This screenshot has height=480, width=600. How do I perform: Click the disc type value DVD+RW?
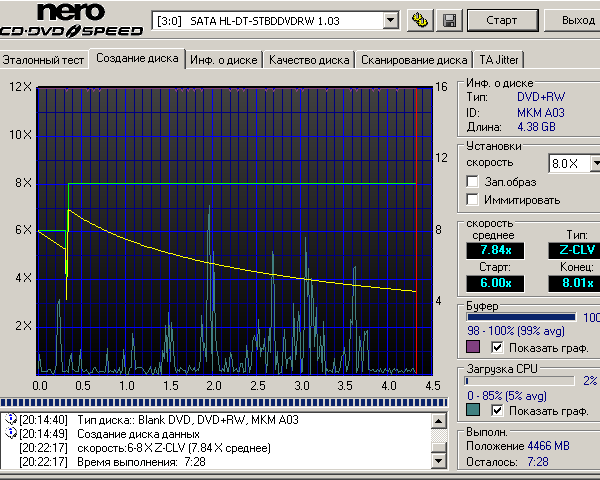(541, 97)
